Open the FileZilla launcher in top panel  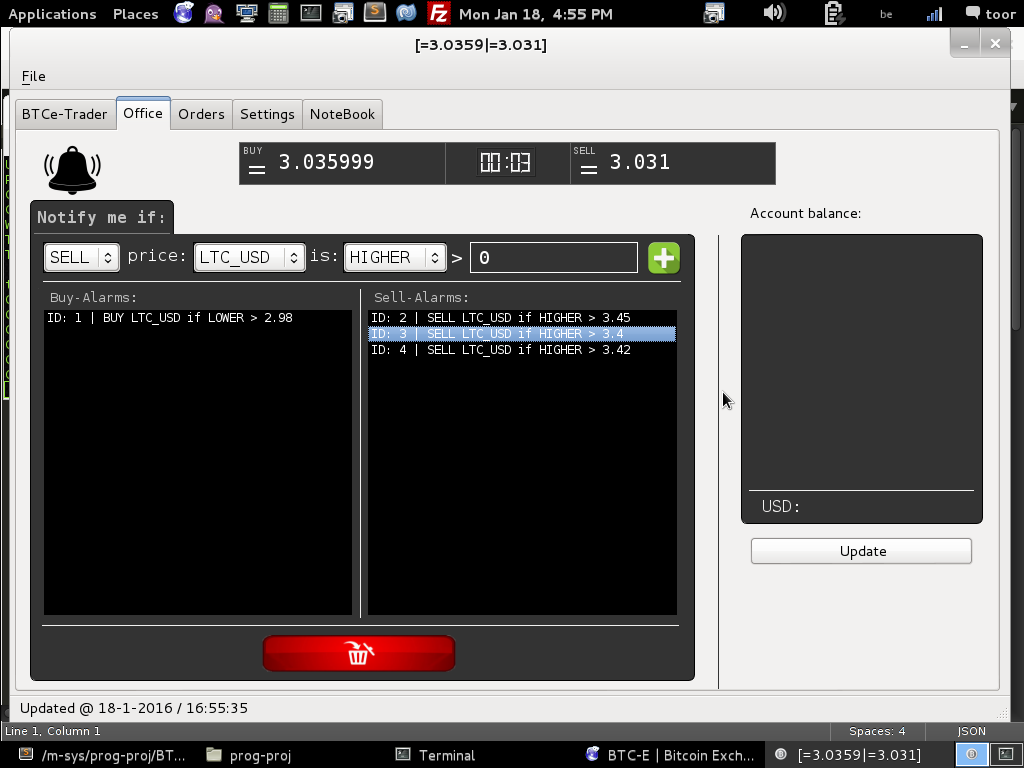click(438, 13)
